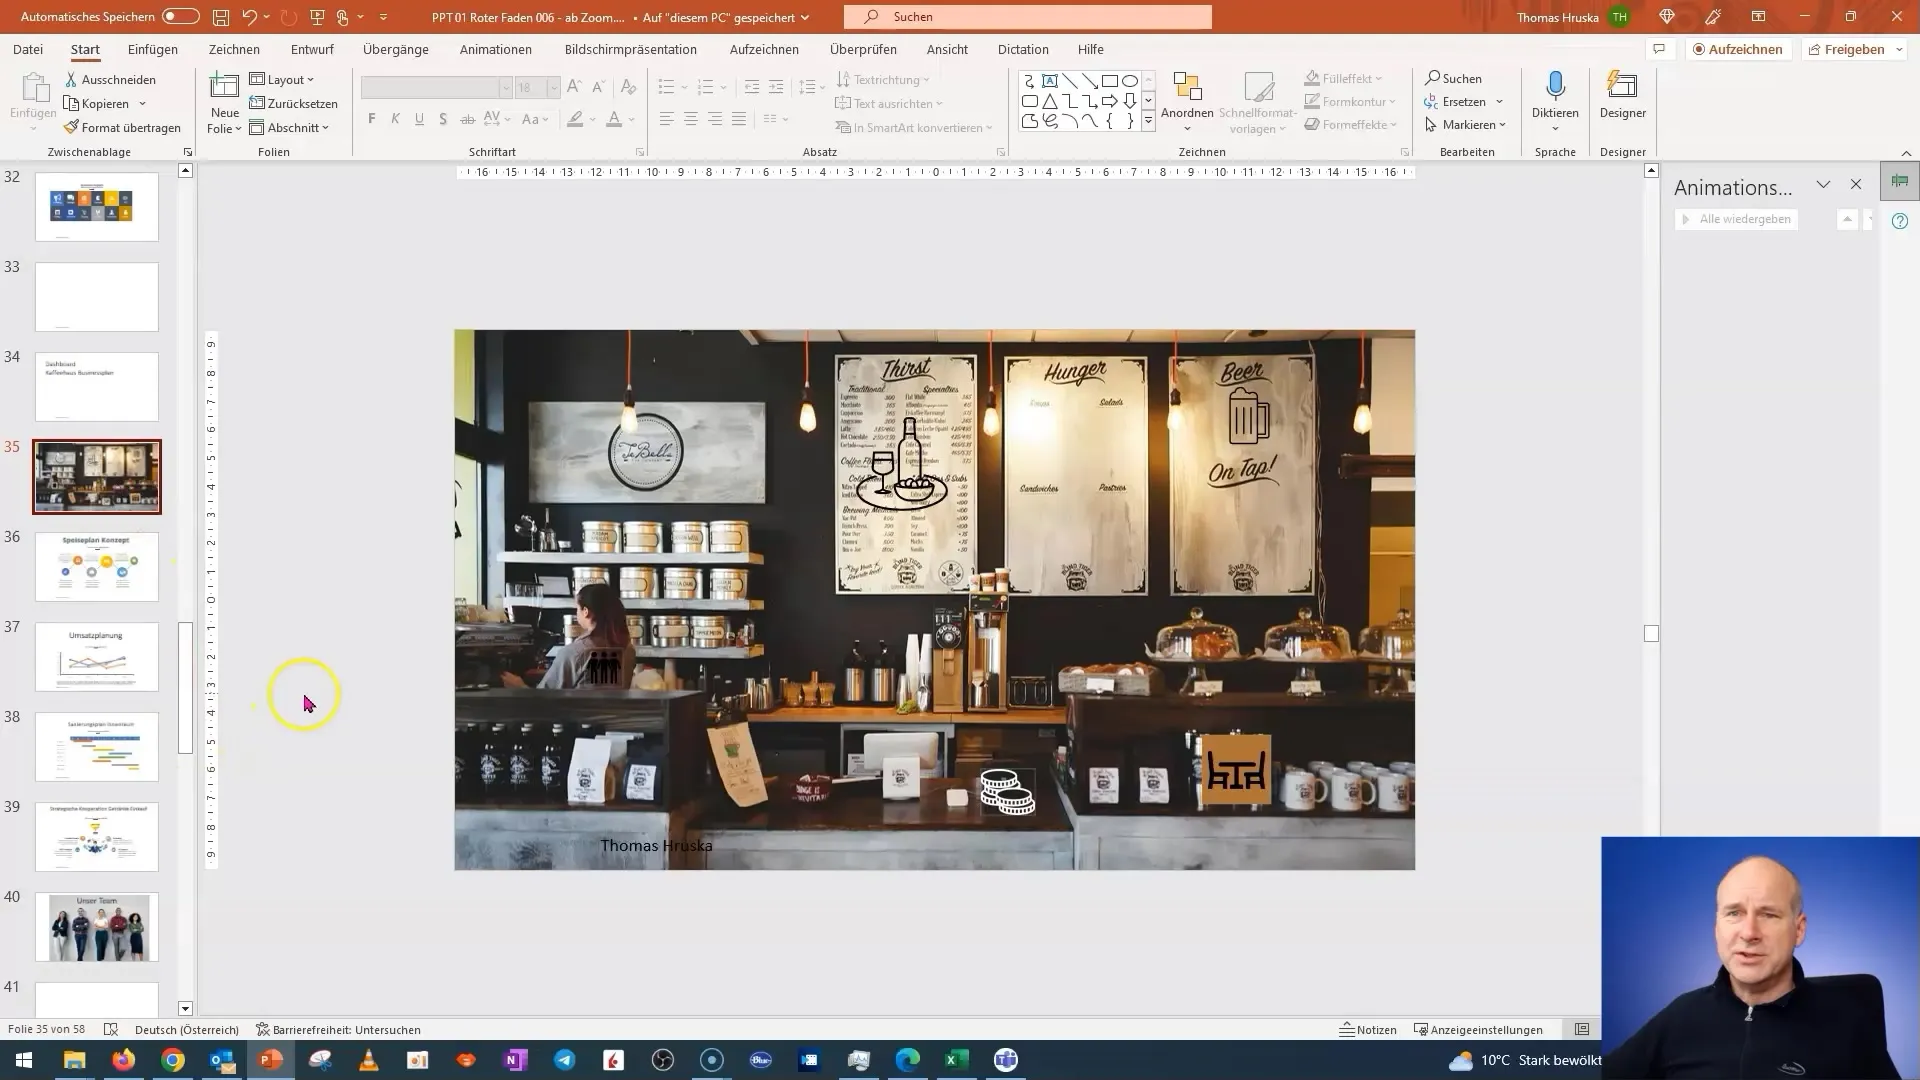Expand the shapes gallery more arrow
1920x1080 pixels.
tap(1148, 121)
